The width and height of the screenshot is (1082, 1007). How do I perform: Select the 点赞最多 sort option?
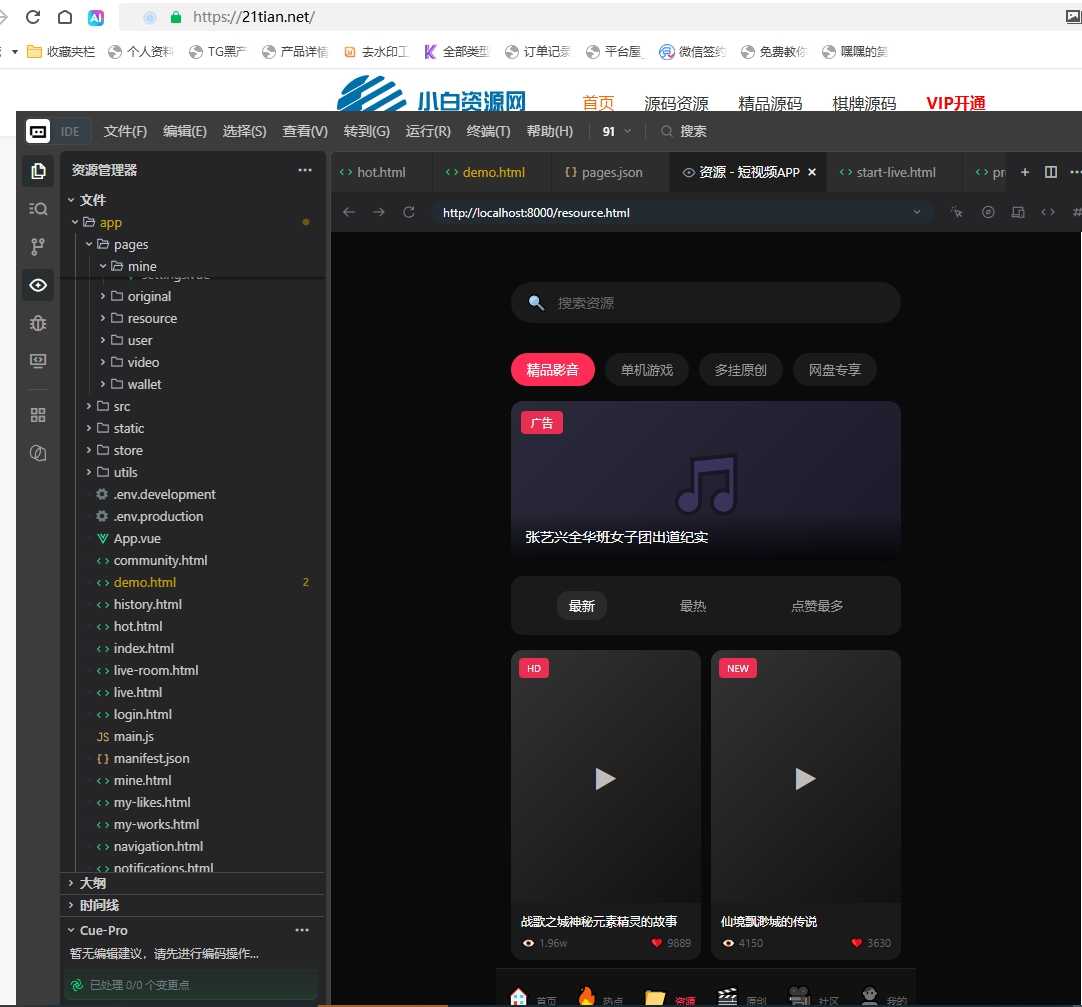coord(817,606)
